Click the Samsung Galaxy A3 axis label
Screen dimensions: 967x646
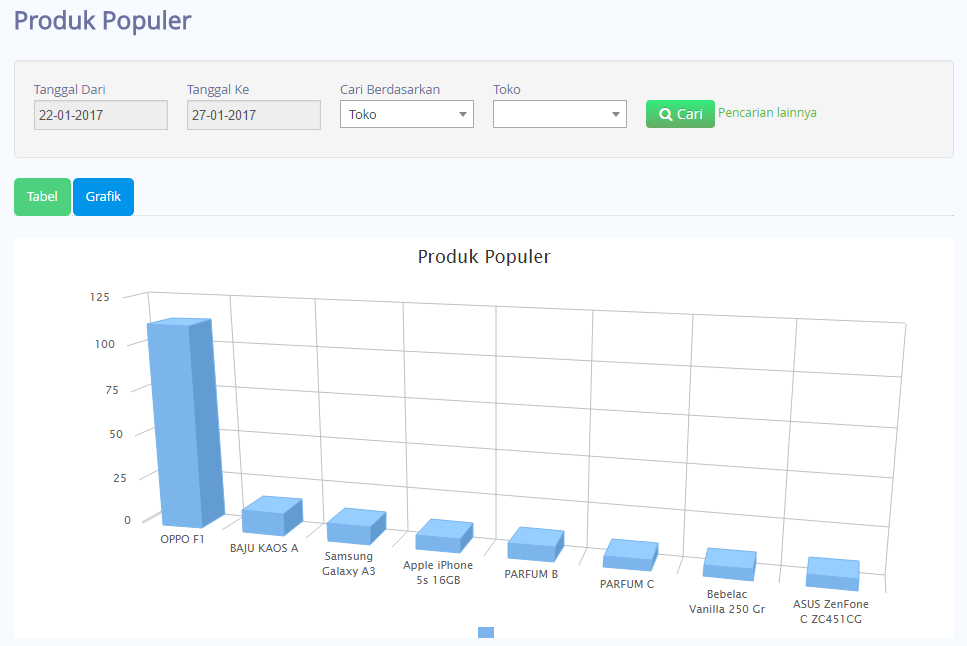[x=348, y=564]
